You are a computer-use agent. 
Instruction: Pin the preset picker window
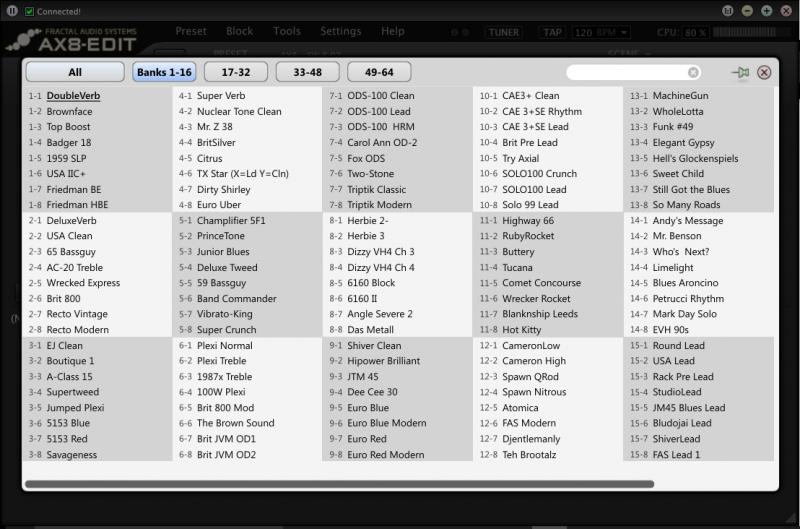[740, 72]
